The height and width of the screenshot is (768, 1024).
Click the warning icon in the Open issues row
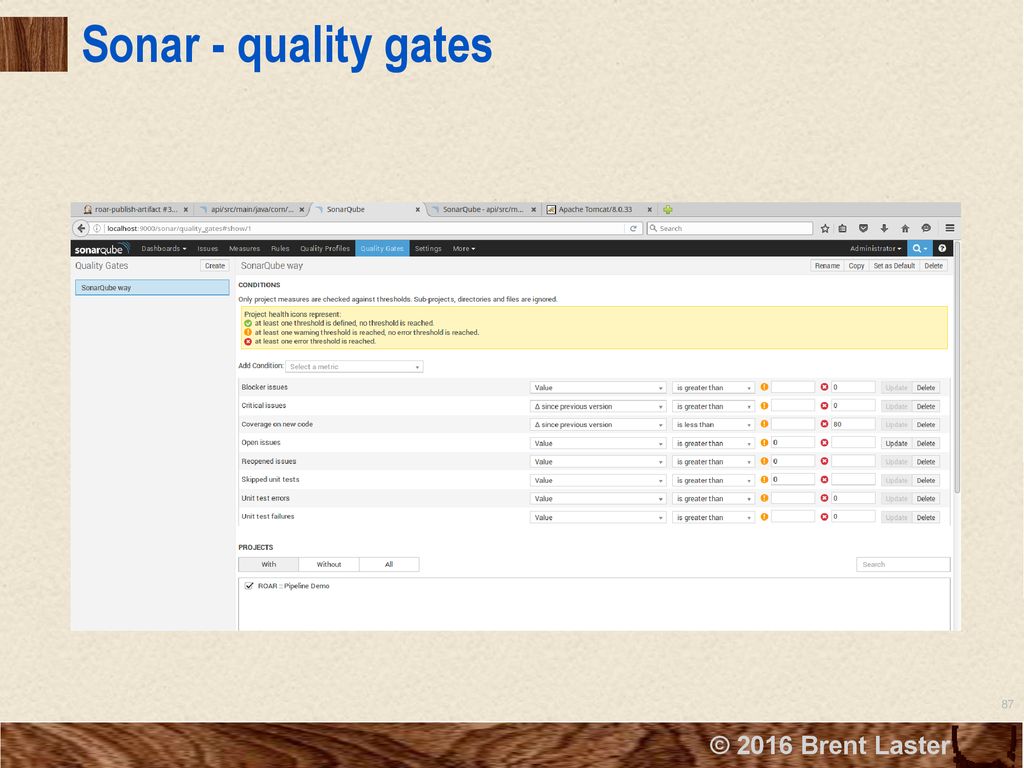[764, 443]
